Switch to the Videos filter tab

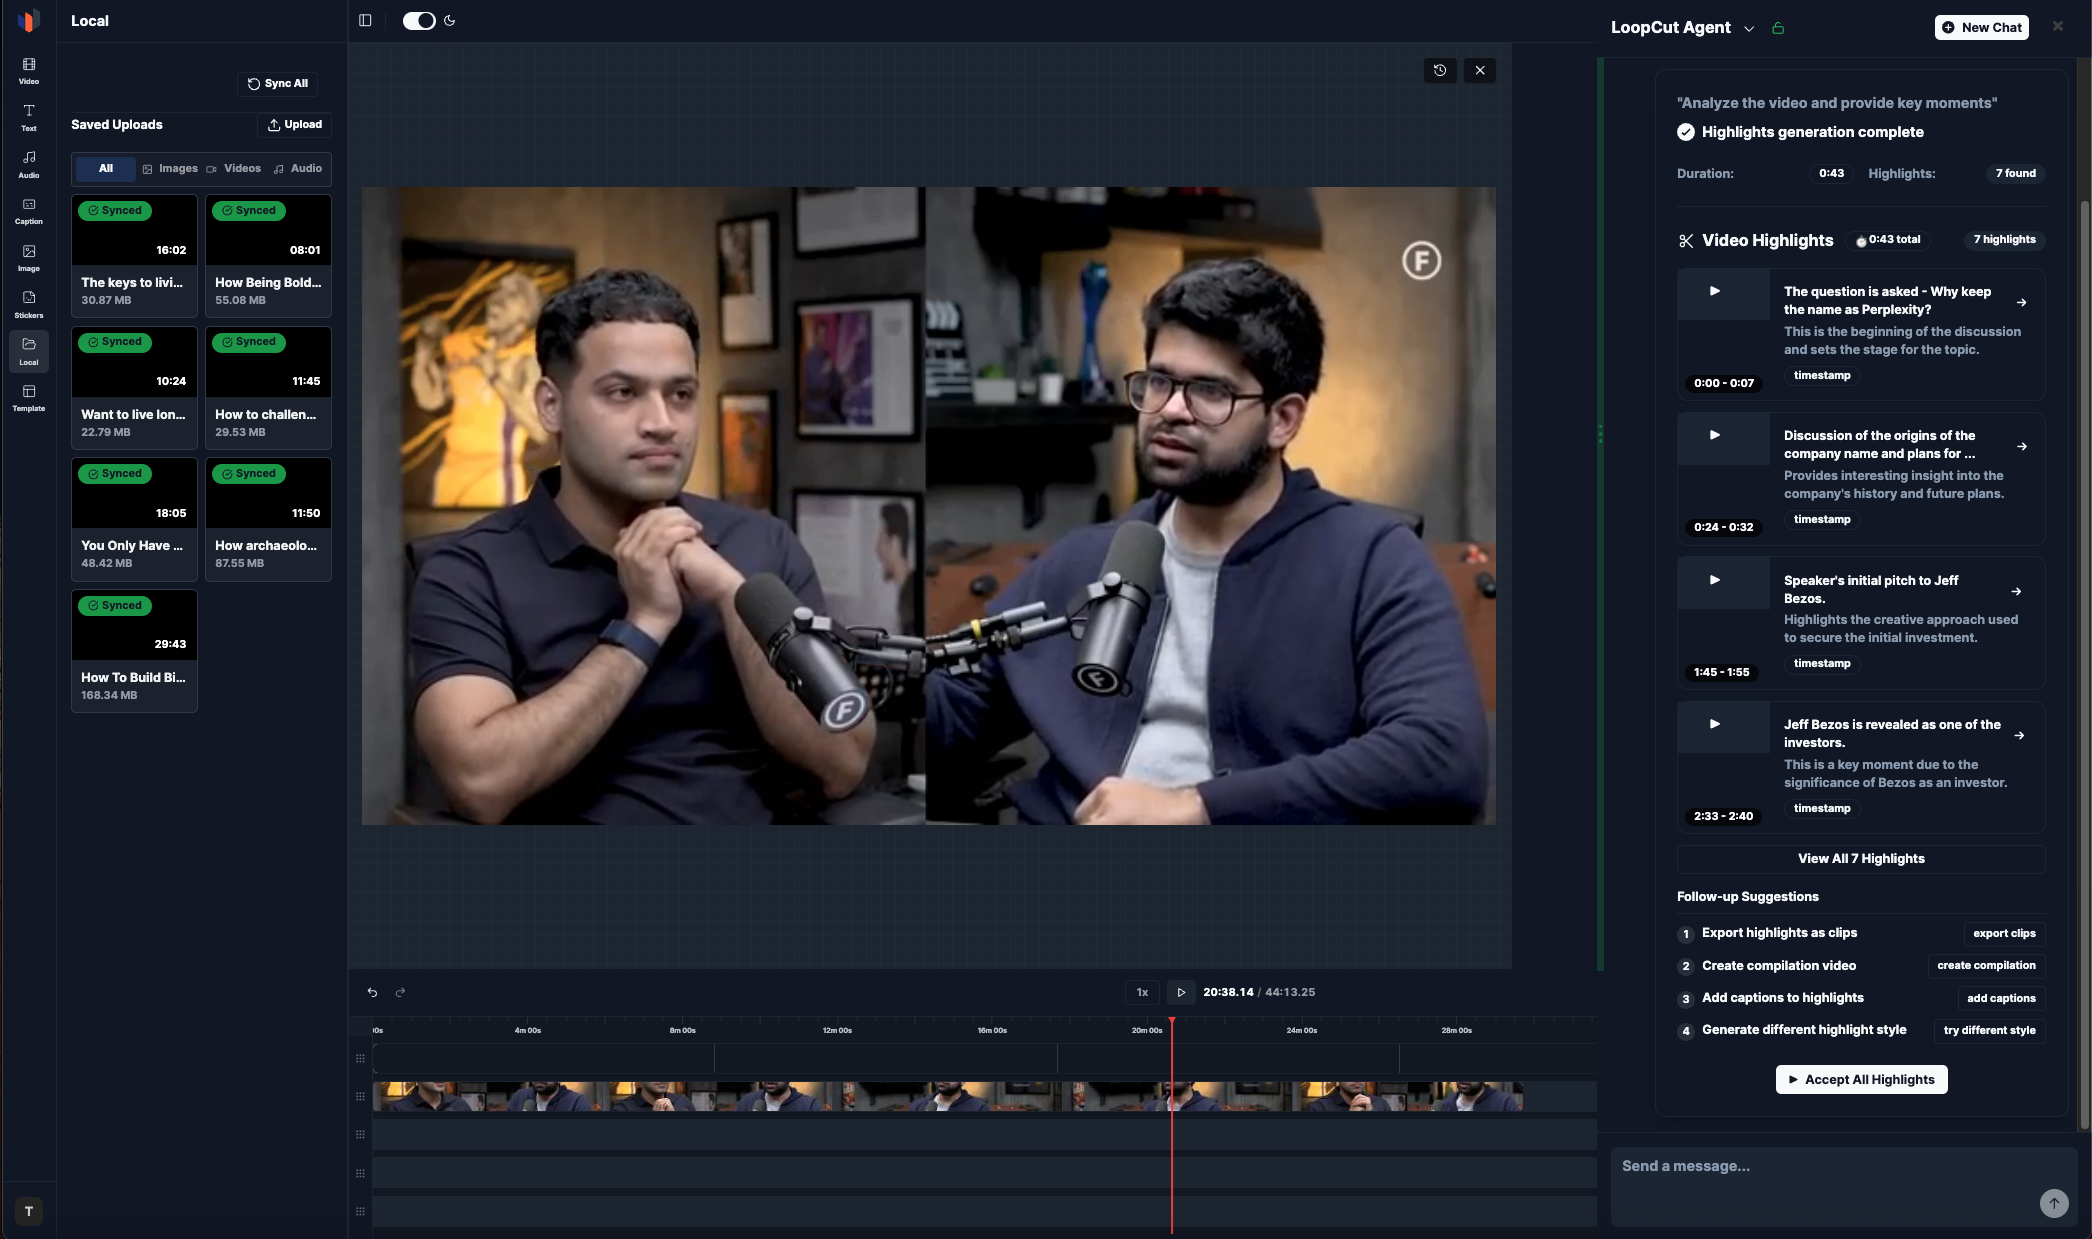(x=234, y=168)
